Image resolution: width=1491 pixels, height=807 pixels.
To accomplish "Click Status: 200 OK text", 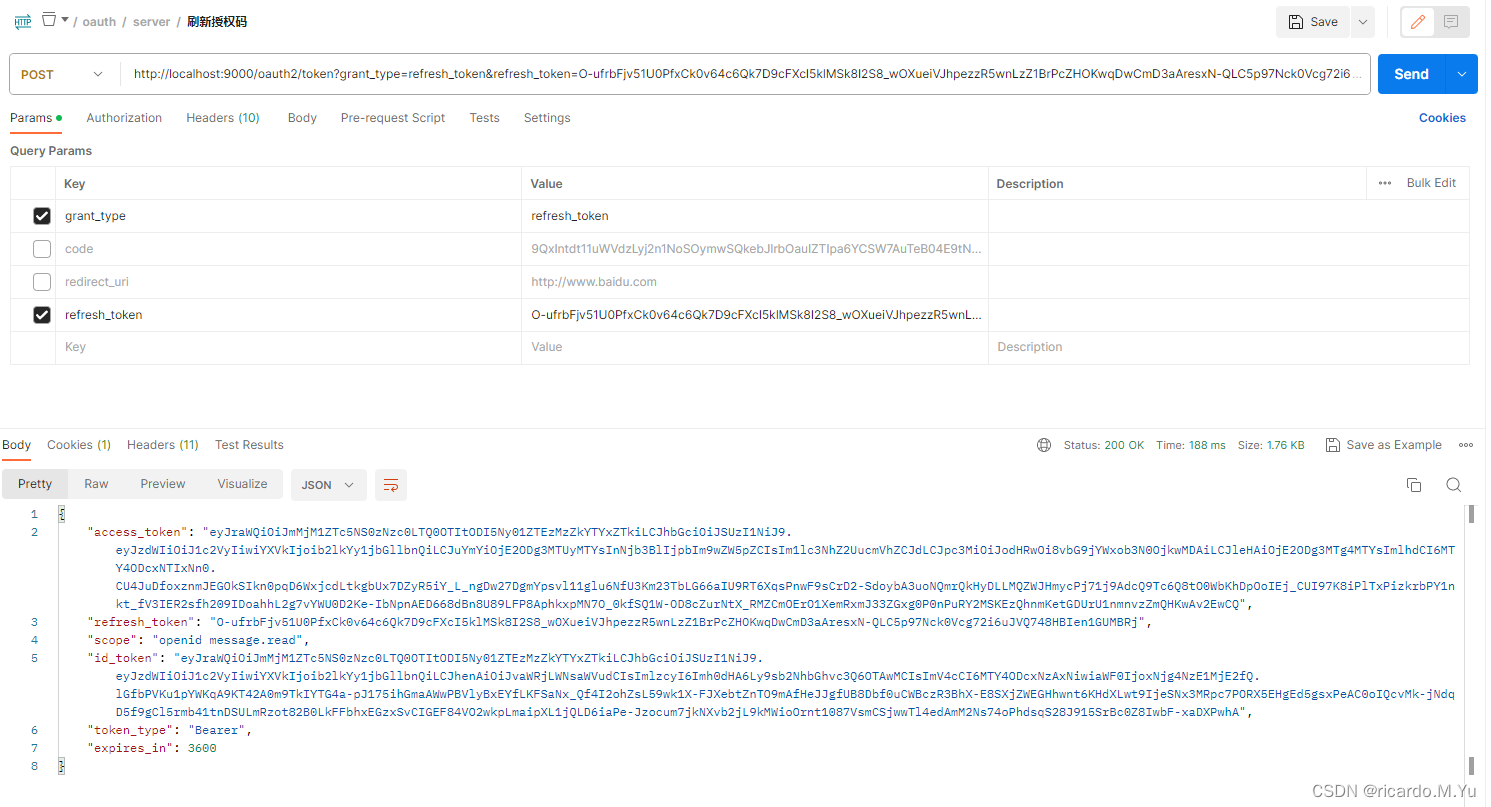I will tap(1104, 445).
